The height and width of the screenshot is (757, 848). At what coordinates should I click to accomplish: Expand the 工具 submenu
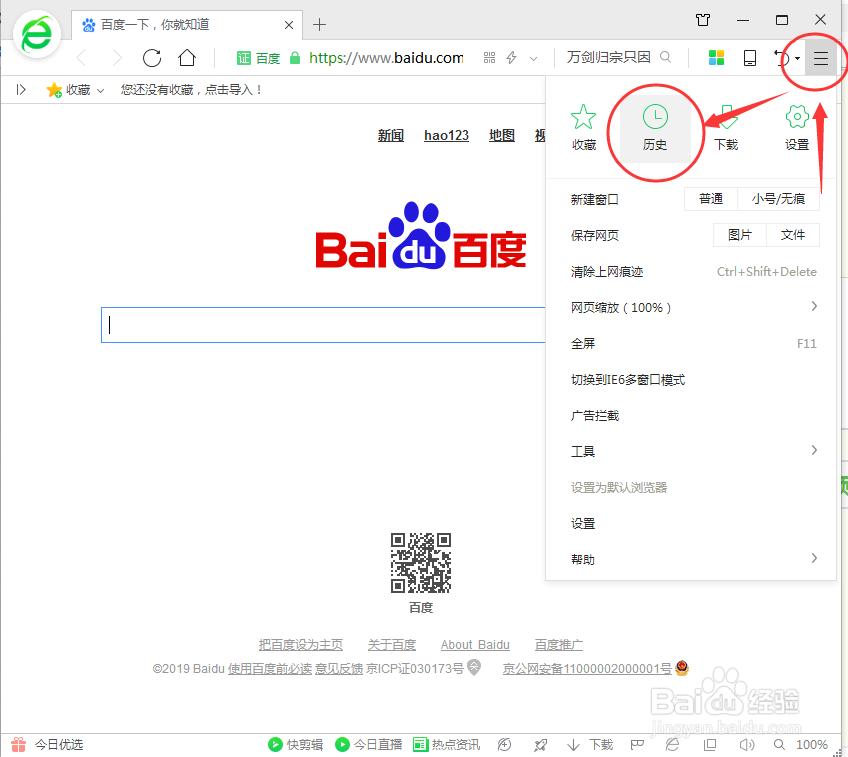pos(583,450)
